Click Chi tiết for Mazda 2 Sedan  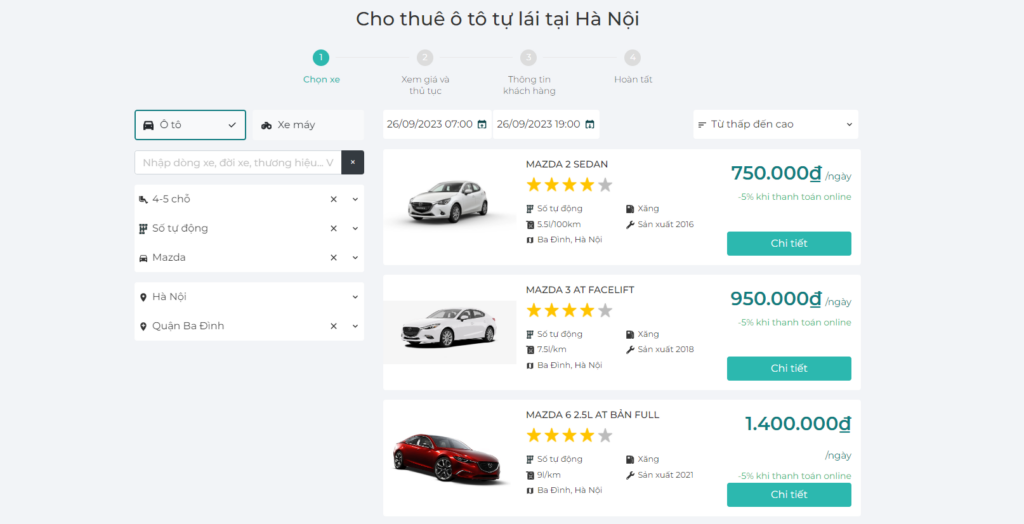[x=788, y=243]
